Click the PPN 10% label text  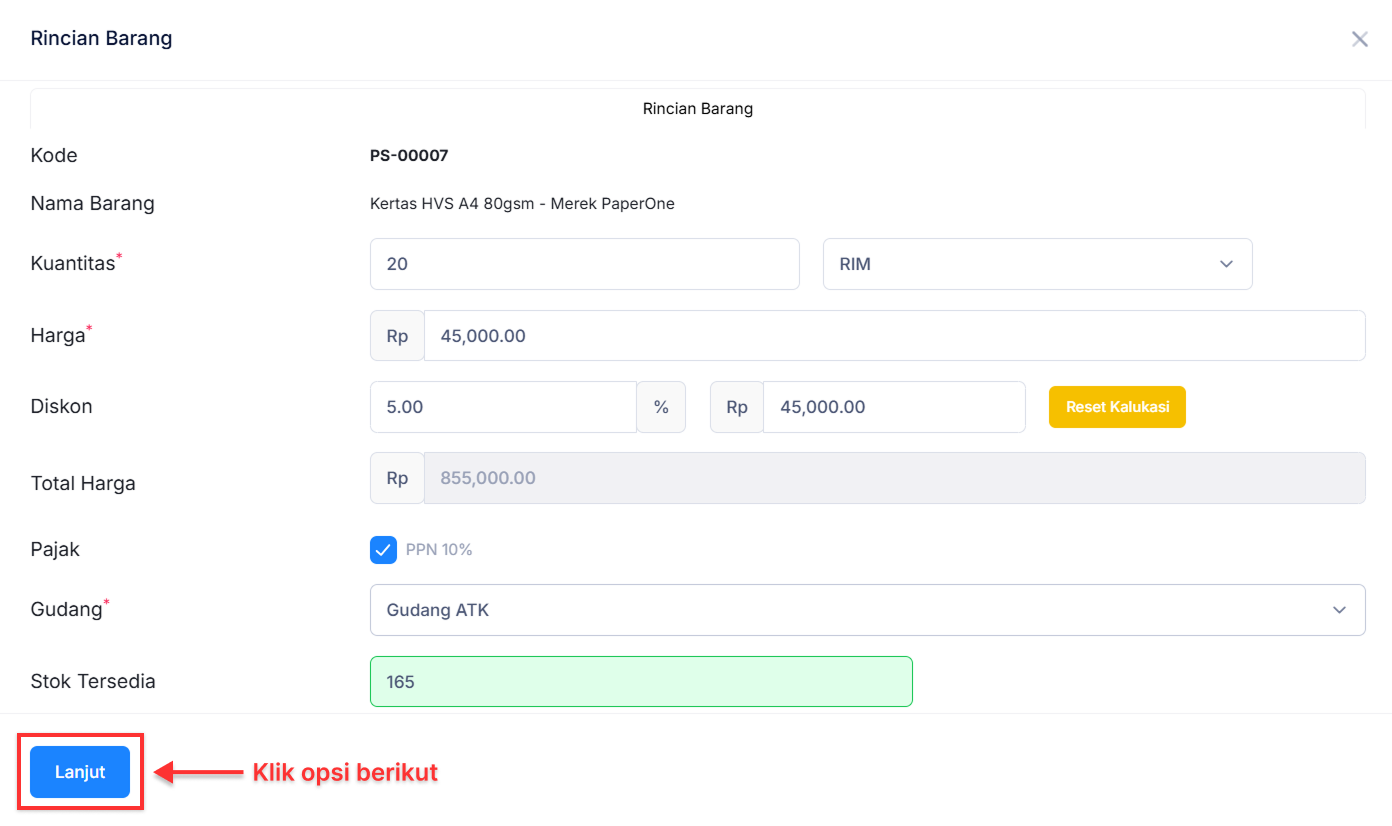click(x=439, y=550)
